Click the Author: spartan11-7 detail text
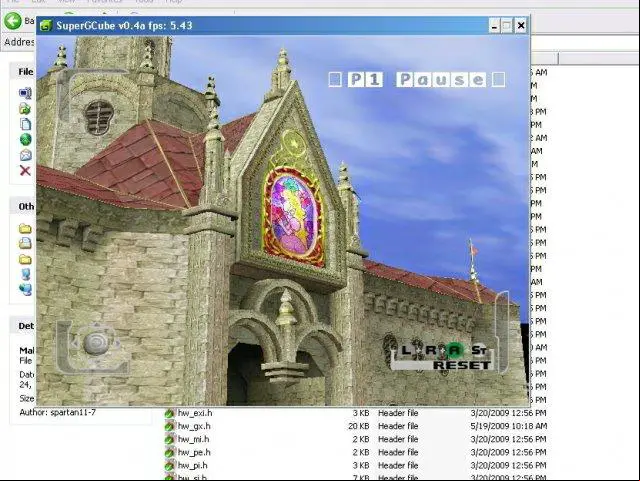 [x=58, y=412]
